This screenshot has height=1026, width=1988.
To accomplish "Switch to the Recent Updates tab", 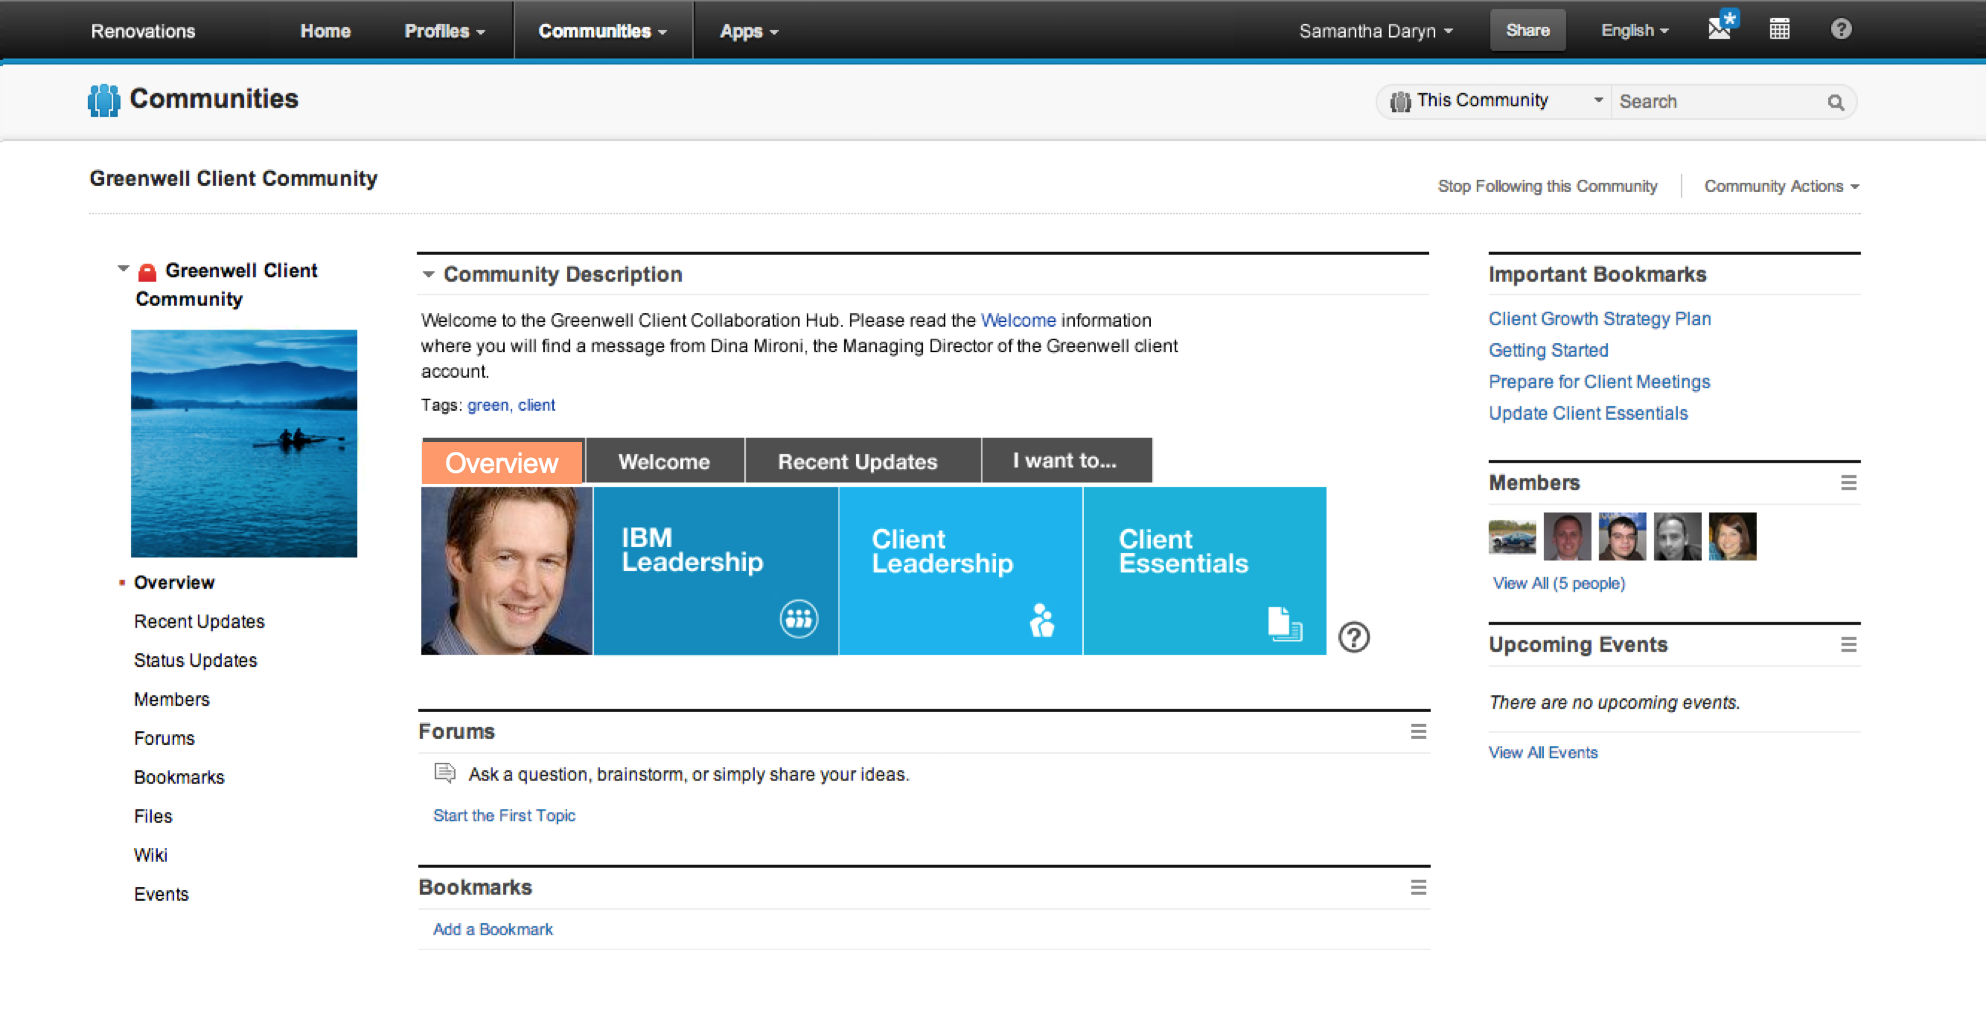I will tap(857, 462).
